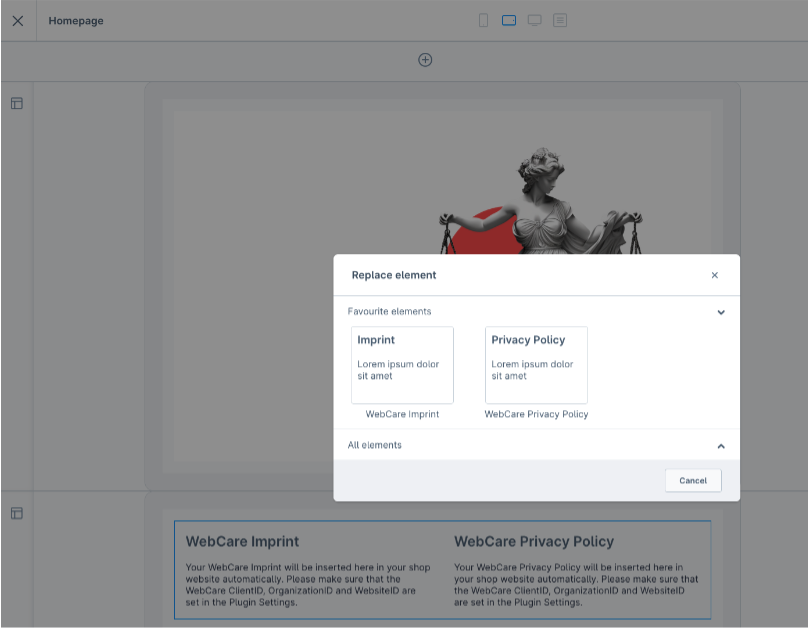Collapse the Favourite elements section

tap(720, 312)
